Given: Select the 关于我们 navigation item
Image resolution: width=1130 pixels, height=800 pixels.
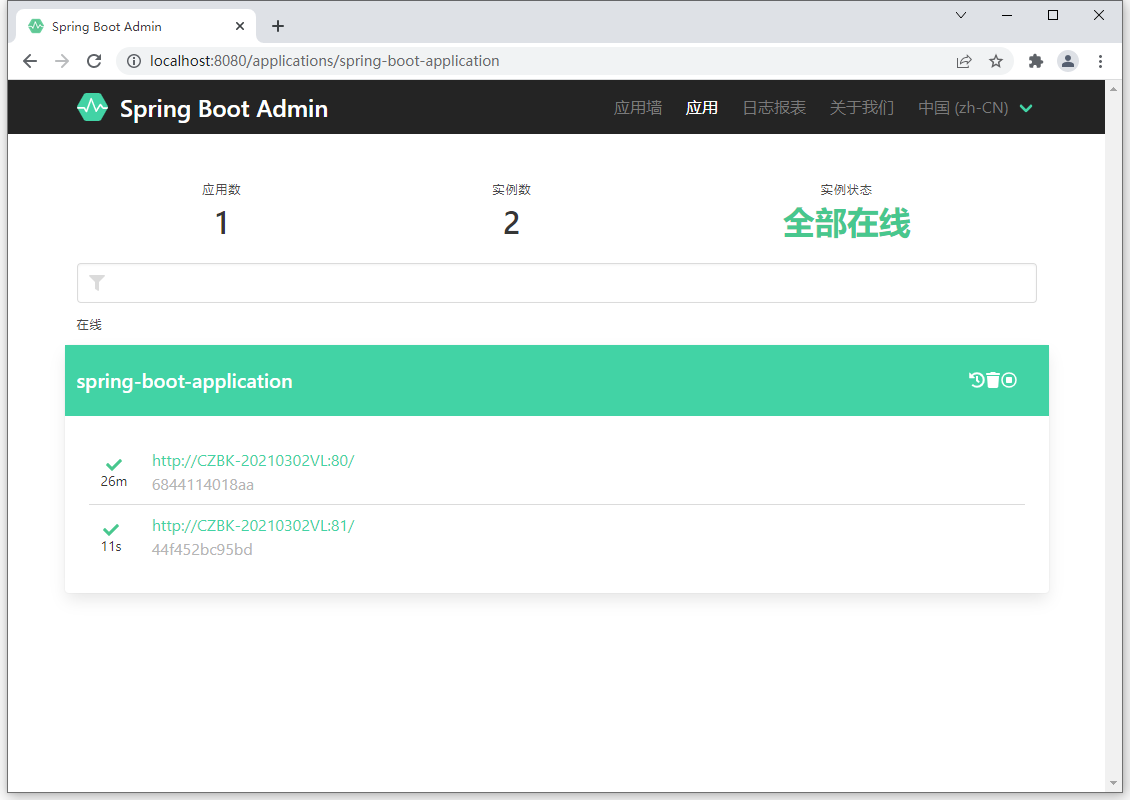Looking at the screenshot, I should point(862,108).
